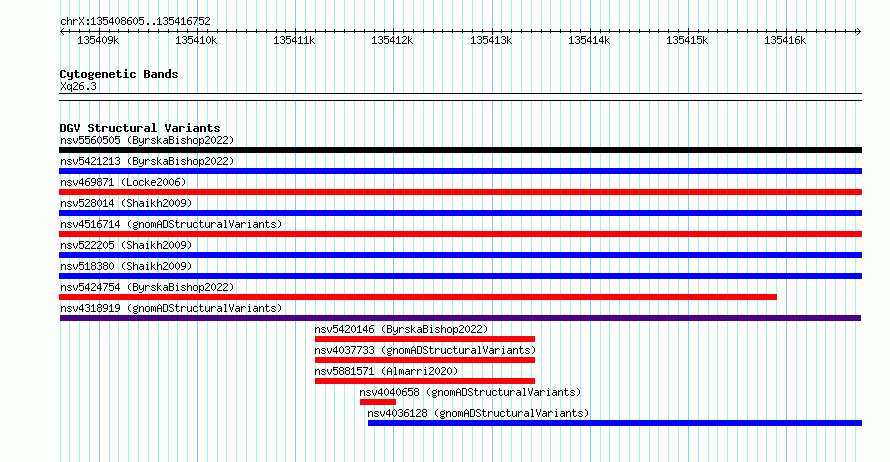Click the nsv5881571 (Almarri2020) label
The image size is (890, 462).
click(386, 371)
